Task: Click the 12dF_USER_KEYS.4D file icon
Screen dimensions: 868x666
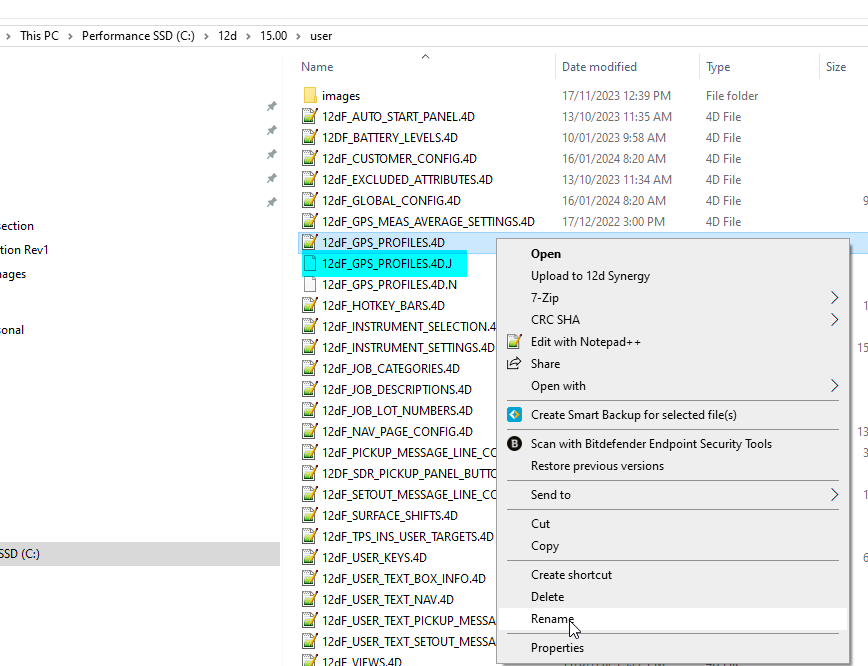Action: point(310,558)
